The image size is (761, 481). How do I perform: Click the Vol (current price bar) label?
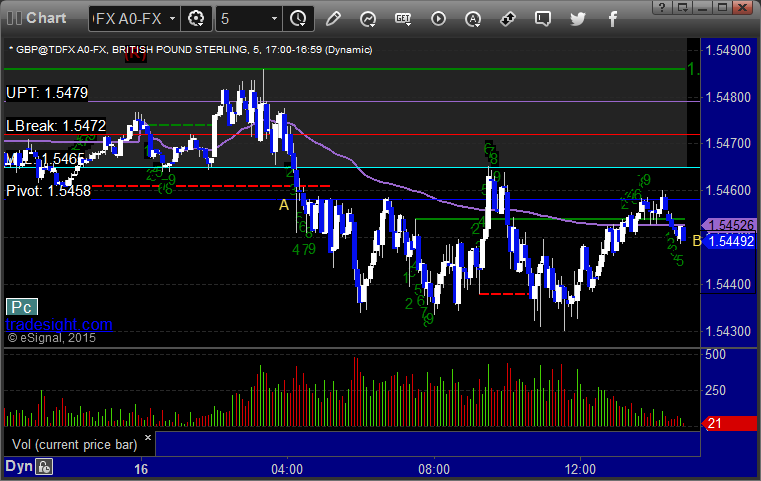[74, 444]
